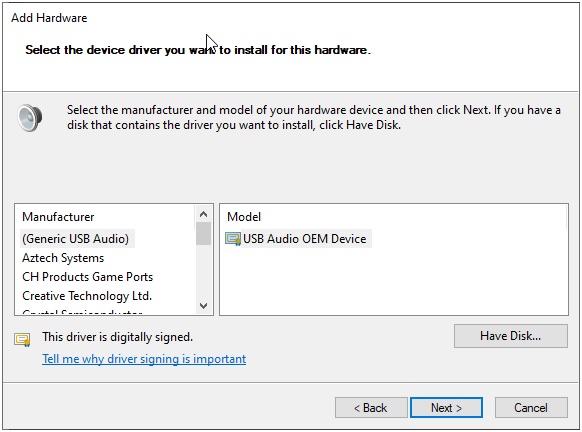The image size is (582, 432).
Task: Click the signed driver certificate icon
Action: tap(22, 339)
